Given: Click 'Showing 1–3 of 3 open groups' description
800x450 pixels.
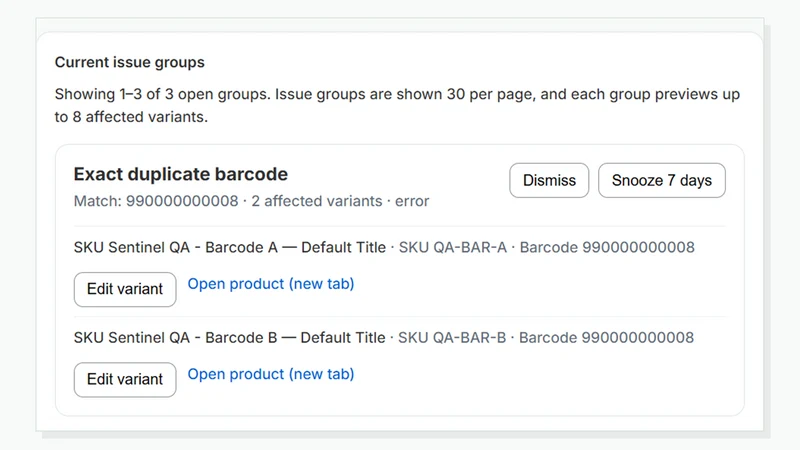Looking at the screenshot, I should (397, 106).
